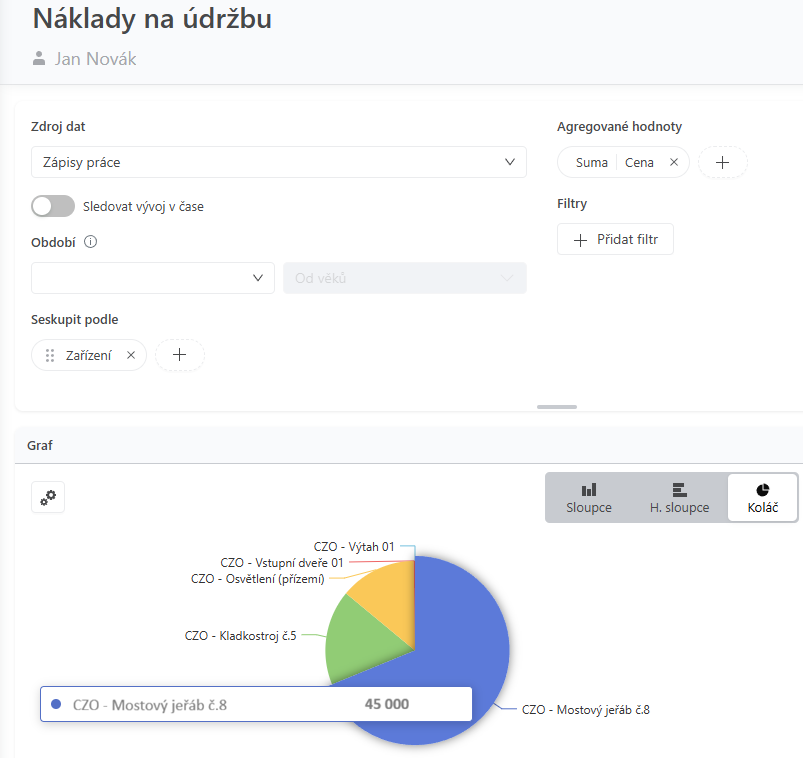Toggle Sledovat vývoj v čase switch

(x=53, y=206)
